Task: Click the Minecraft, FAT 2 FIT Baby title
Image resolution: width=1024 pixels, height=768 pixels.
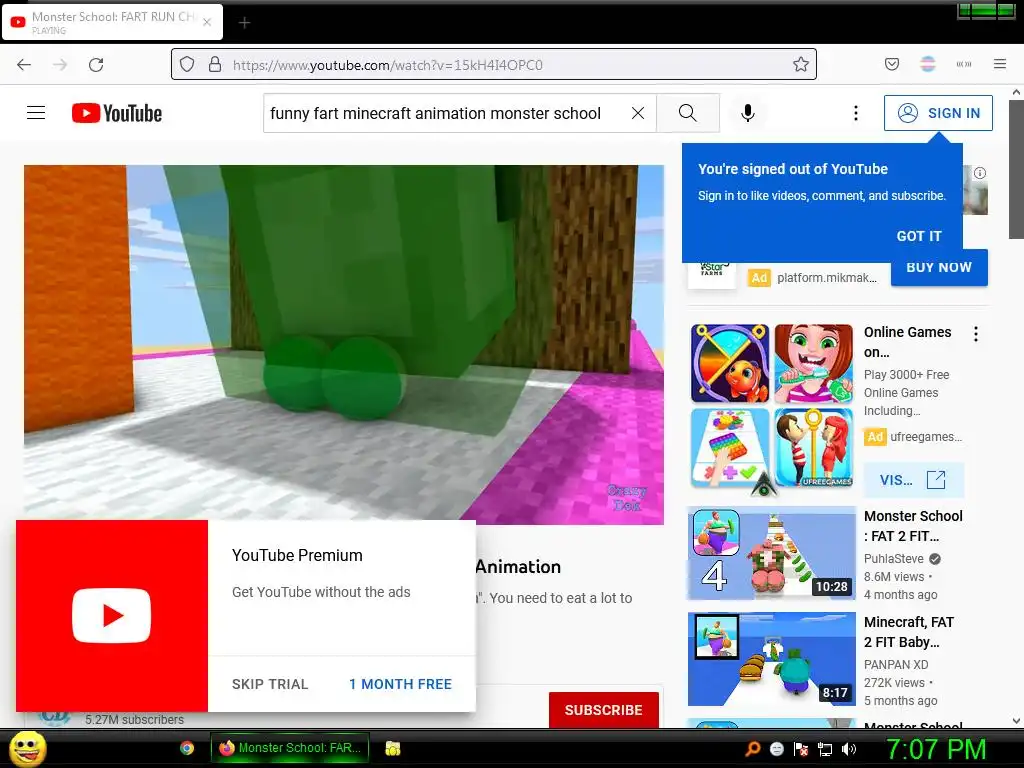Action: click(x=908, y=632)
